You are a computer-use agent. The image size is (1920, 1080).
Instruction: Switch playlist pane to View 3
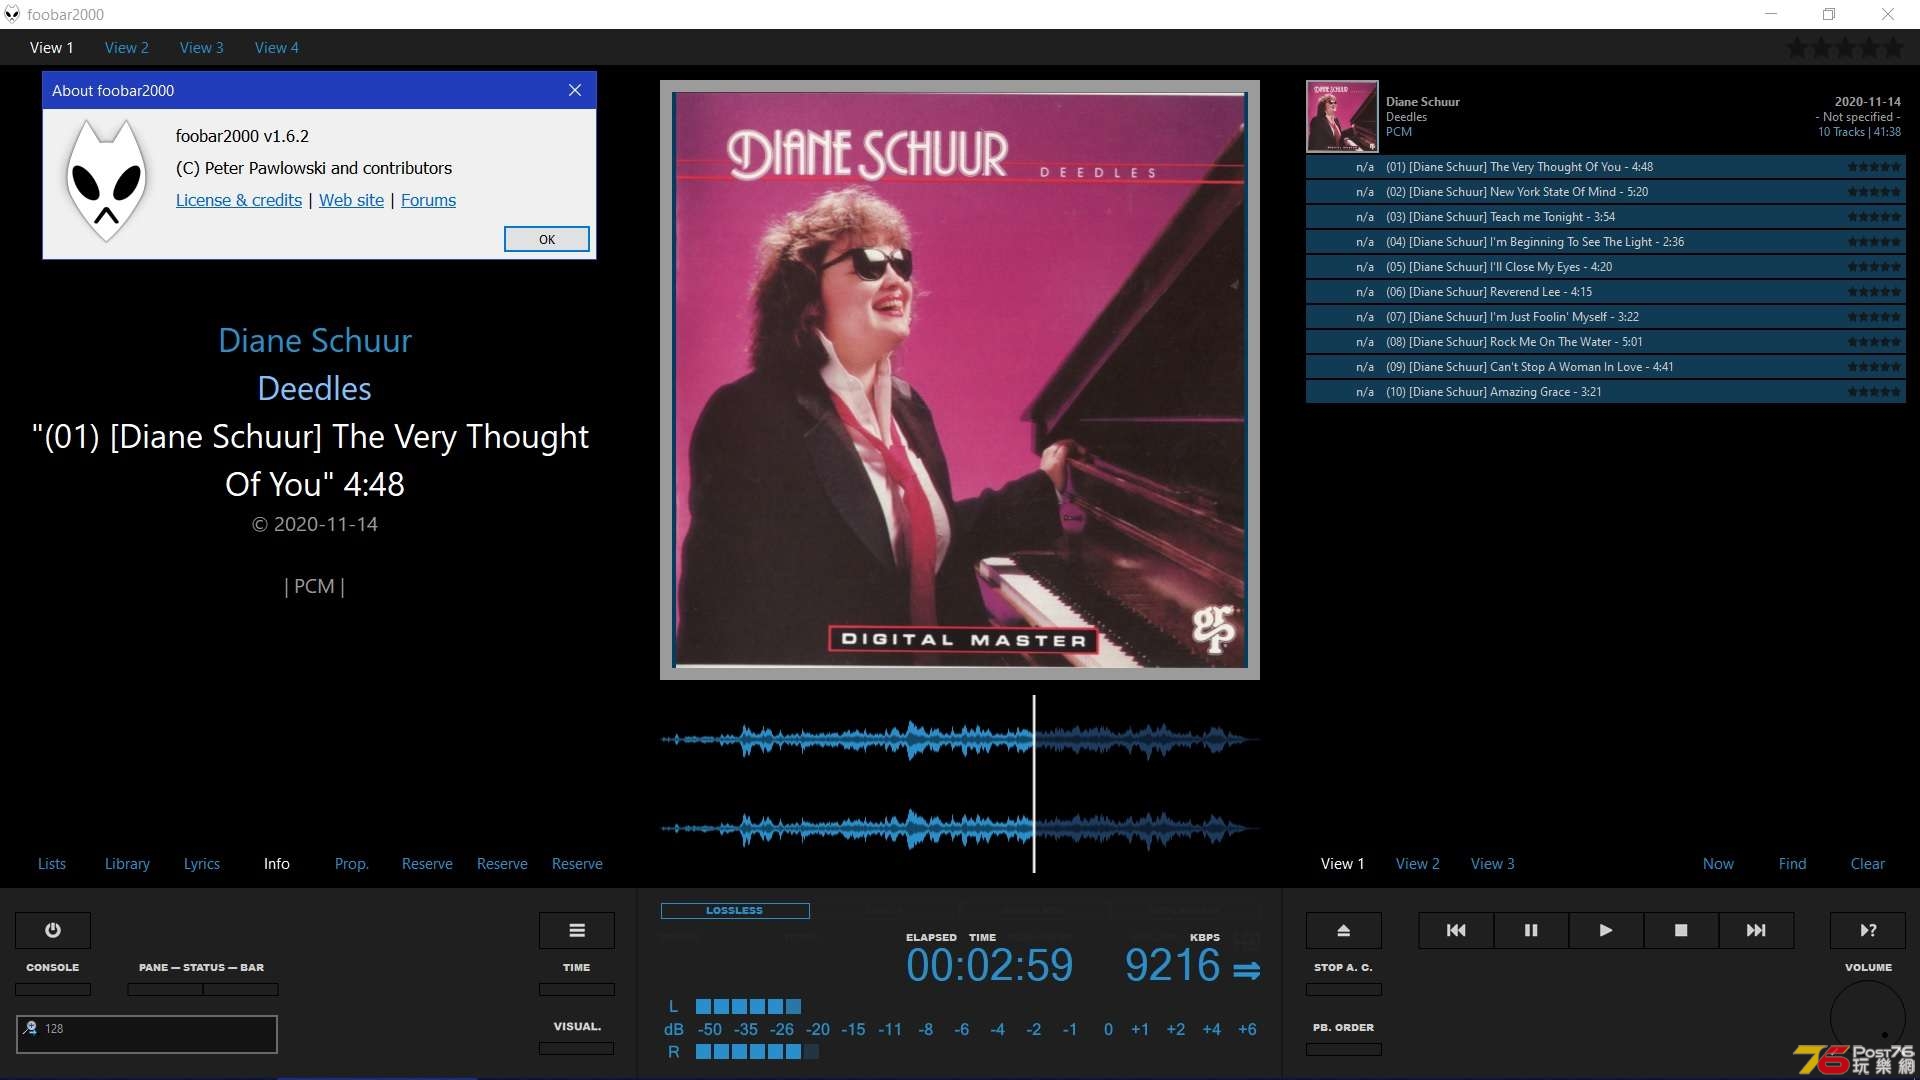tap(1493, 864)
